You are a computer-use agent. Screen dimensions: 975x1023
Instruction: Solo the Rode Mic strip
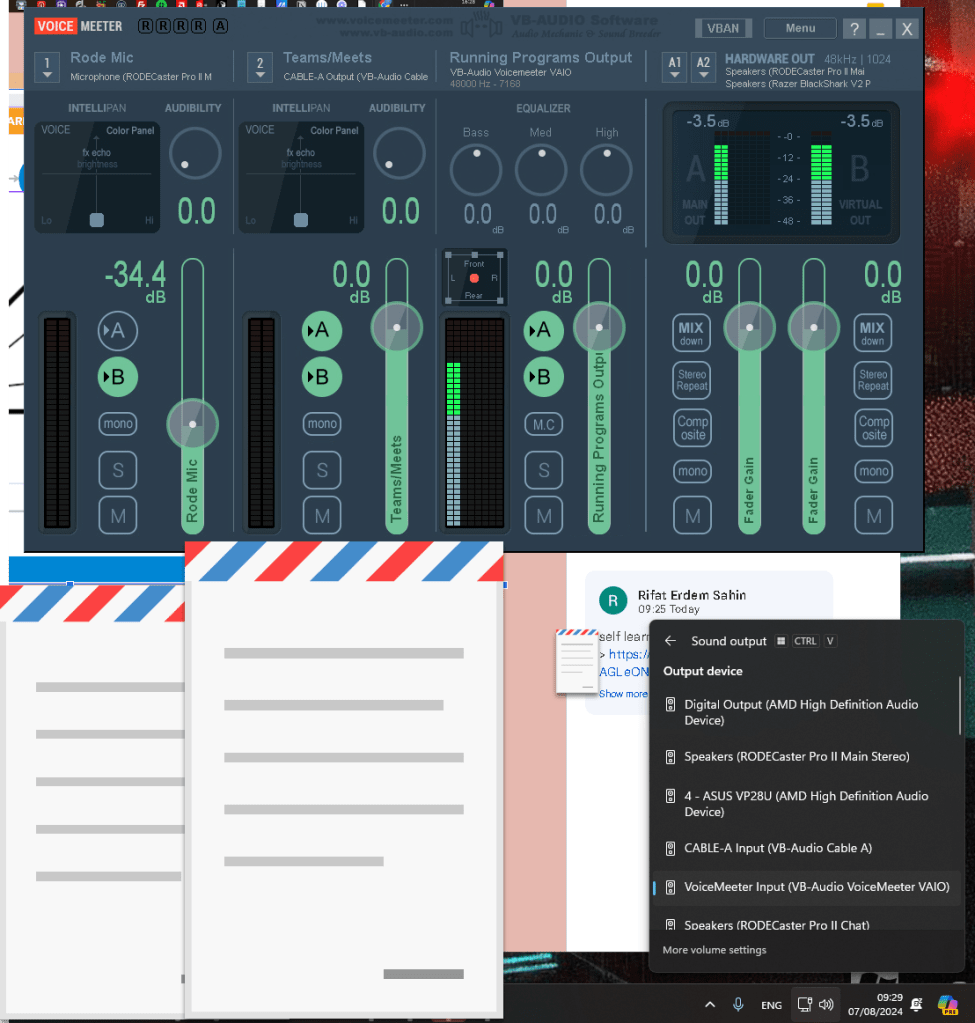click(x=117, y=470)
